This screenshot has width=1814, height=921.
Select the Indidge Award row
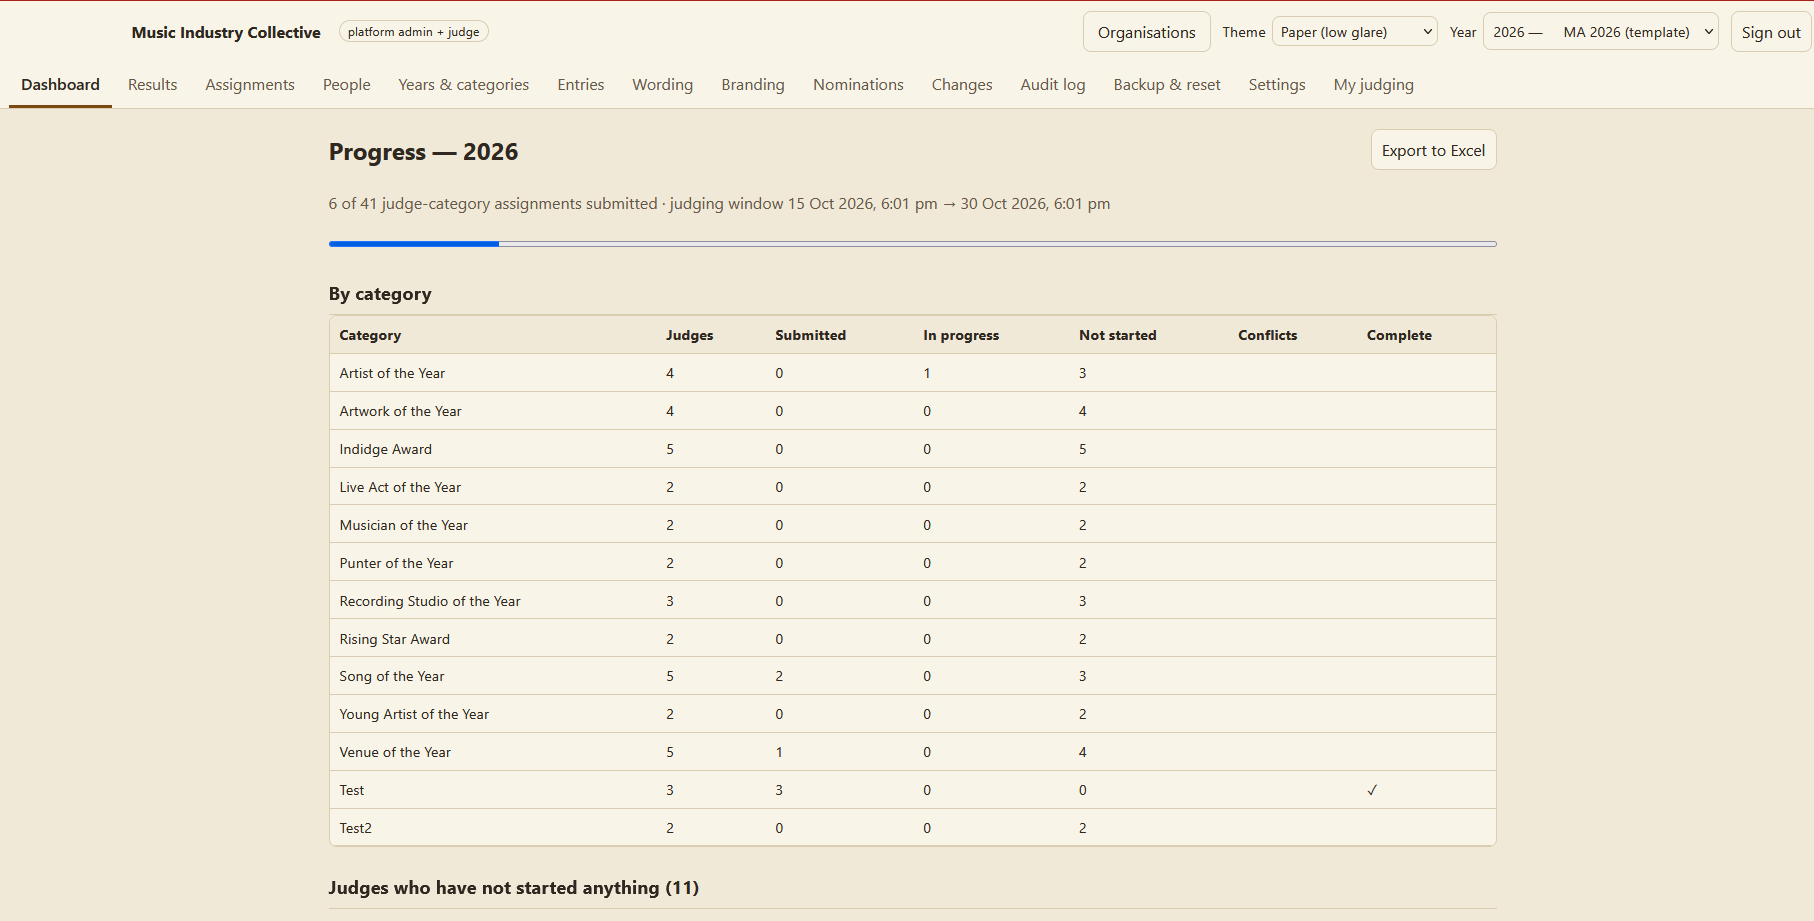pos(912,449)
